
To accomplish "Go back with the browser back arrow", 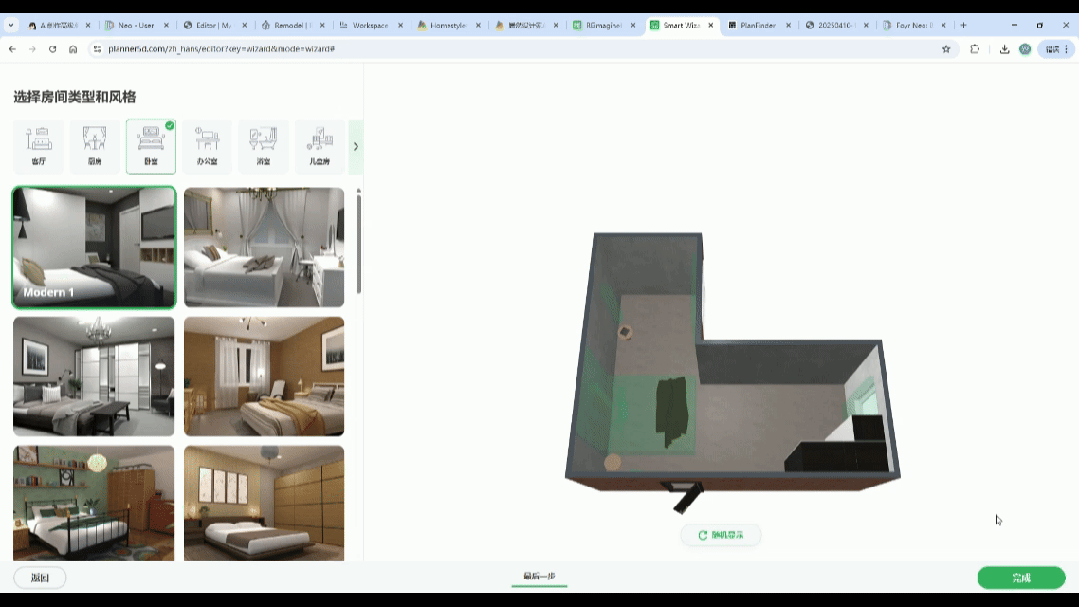I will [x=12, y=49].
